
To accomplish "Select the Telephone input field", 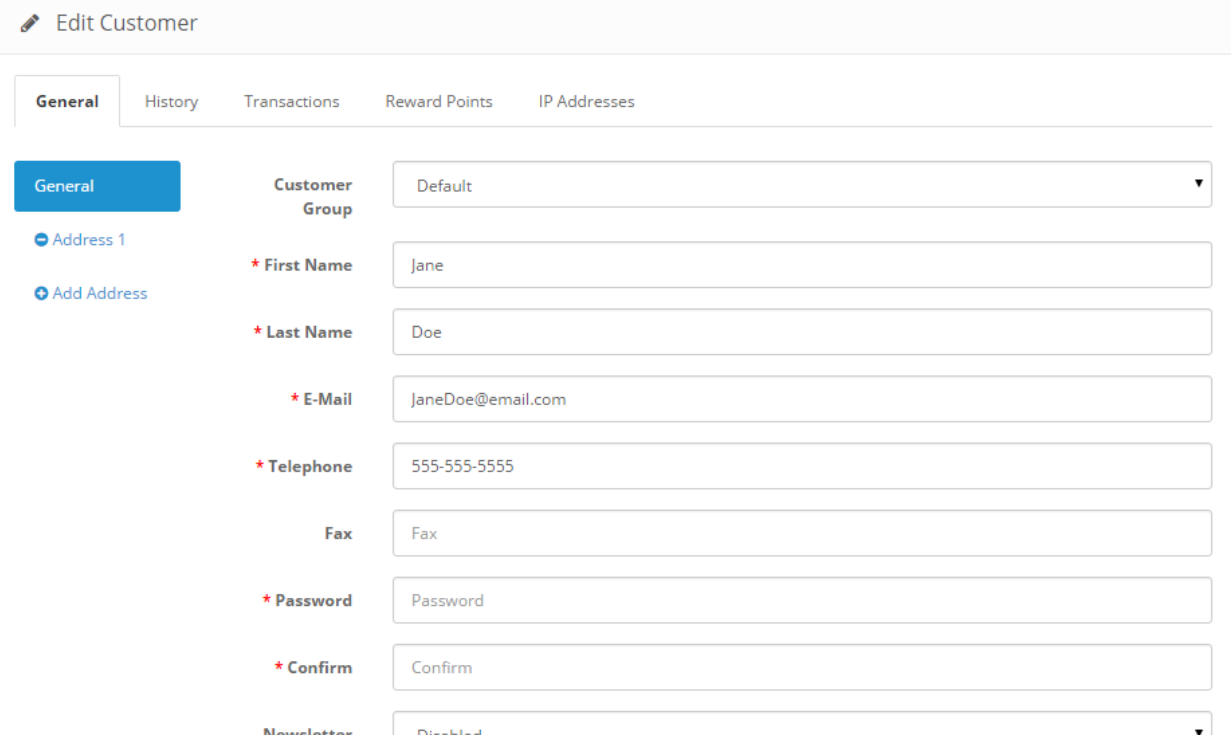I will [x=801, y=466].
